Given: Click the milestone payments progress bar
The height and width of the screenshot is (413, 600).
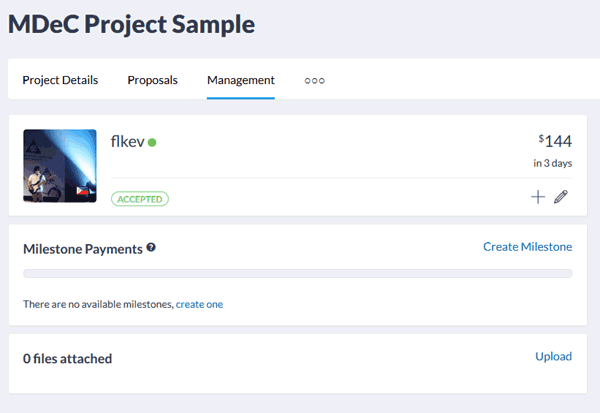Looking at the screenshot, I should click(x=298, y=273).
